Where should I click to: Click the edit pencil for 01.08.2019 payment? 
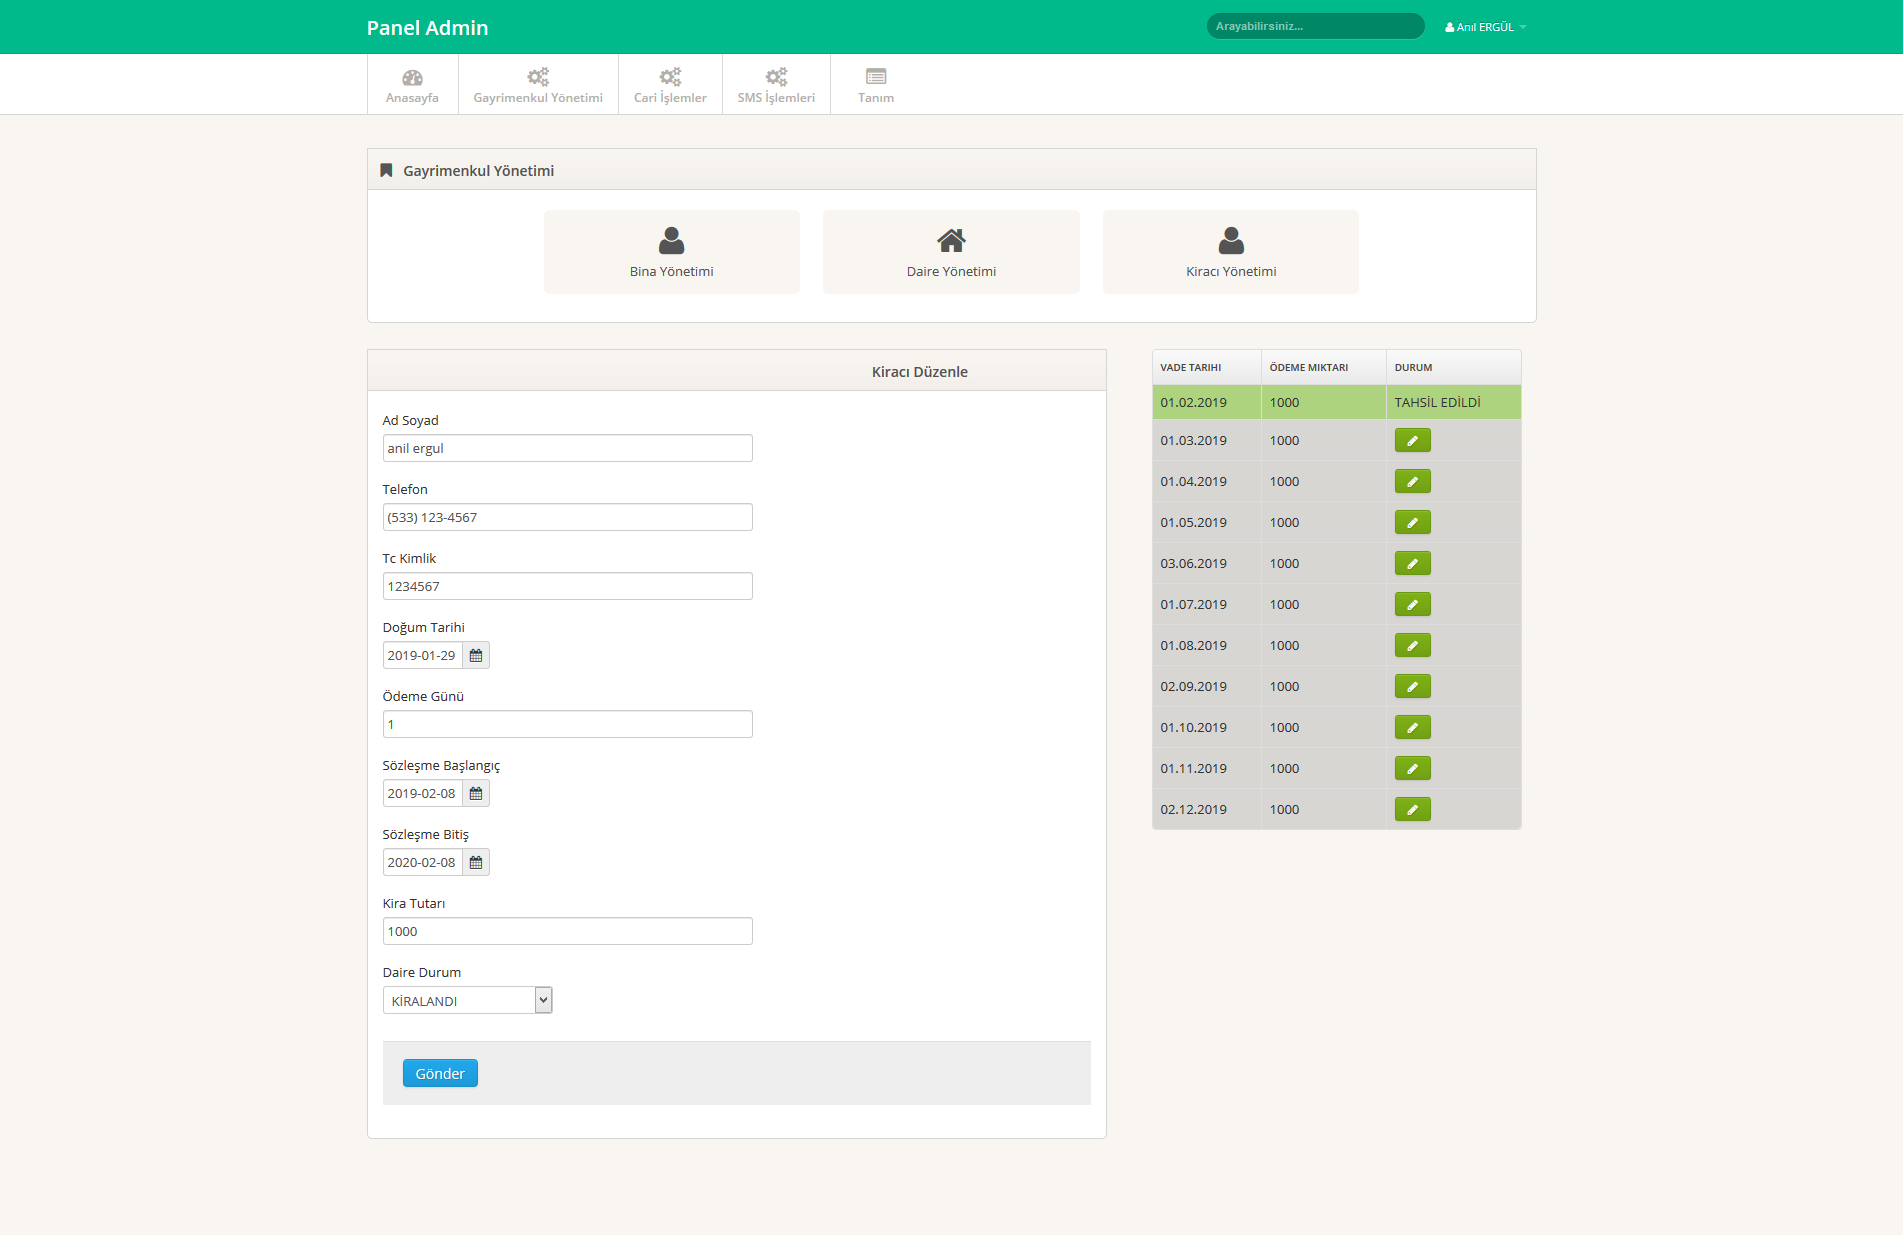1412,645
